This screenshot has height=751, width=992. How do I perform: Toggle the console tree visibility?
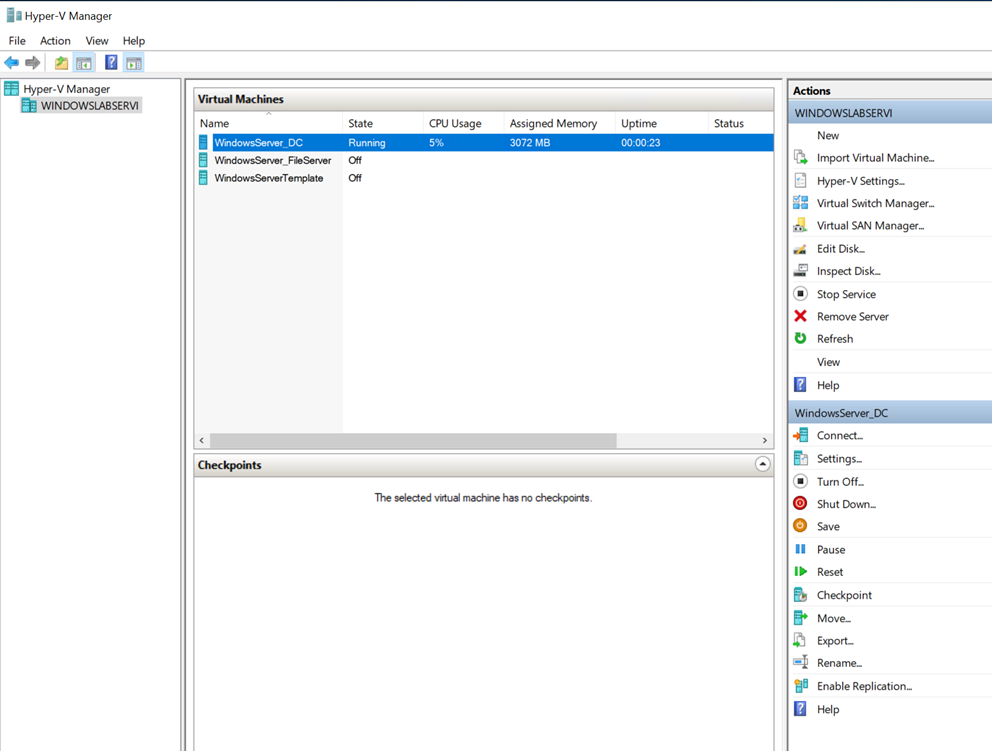coord(84,61)
